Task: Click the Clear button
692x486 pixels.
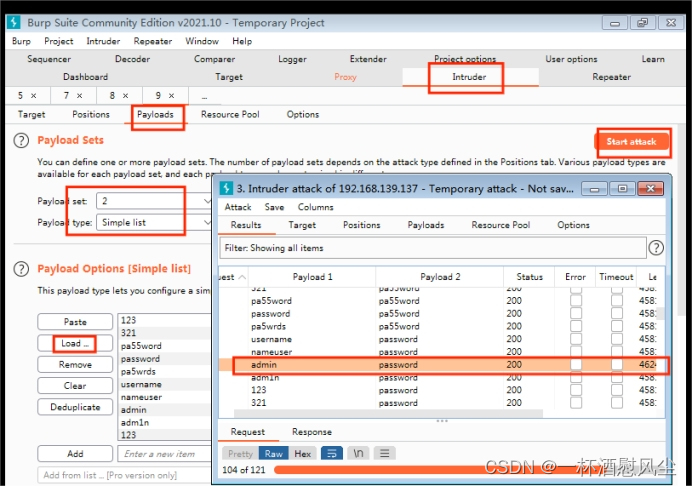Action: point(75,385)
